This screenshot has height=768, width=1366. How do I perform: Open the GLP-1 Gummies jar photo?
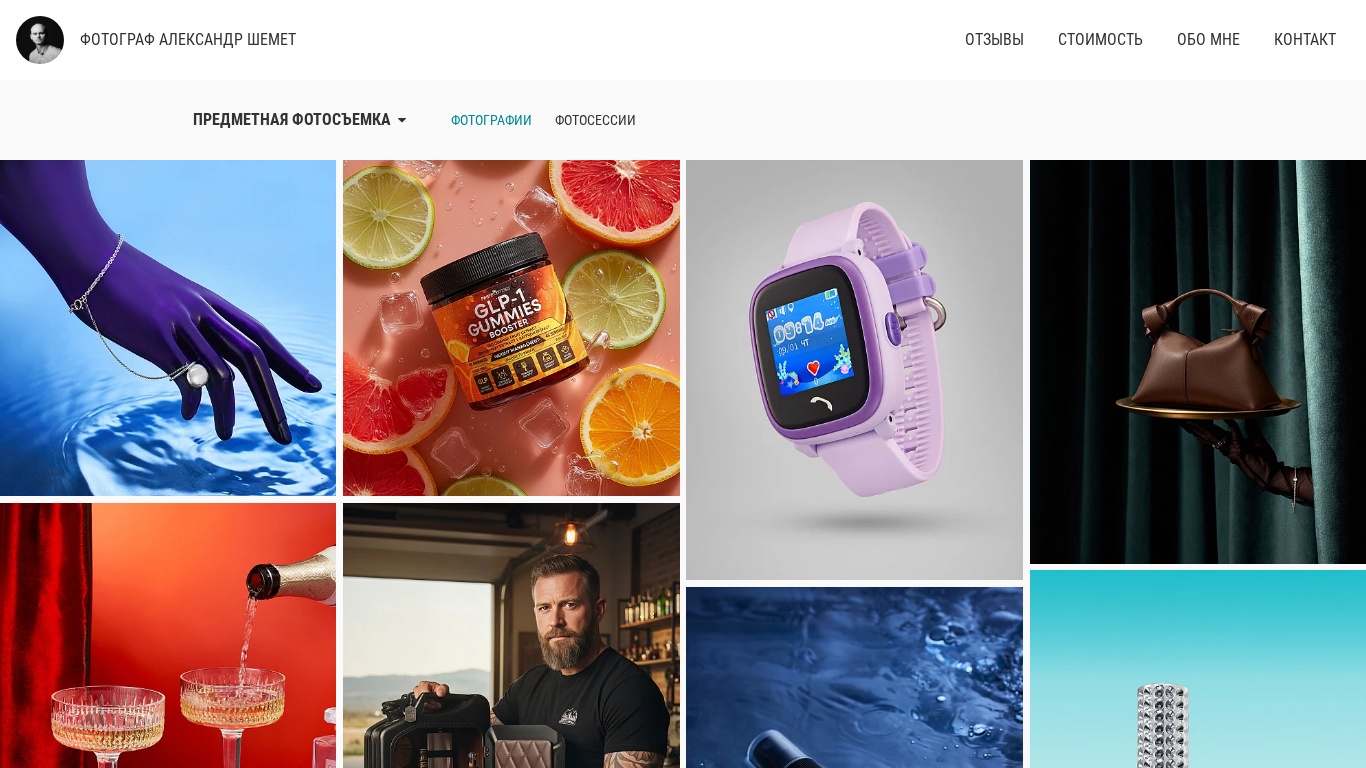coord(511,328)
